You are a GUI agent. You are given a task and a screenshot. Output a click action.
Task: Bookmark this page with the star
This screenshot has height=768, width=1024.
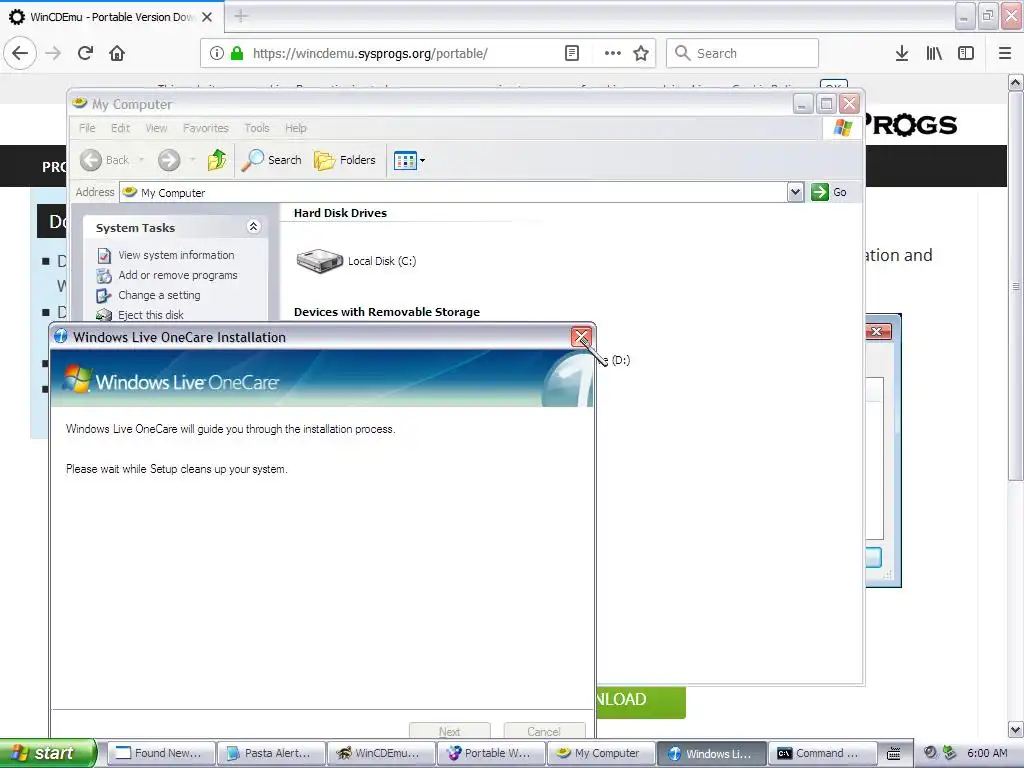[x=641, y=53]
